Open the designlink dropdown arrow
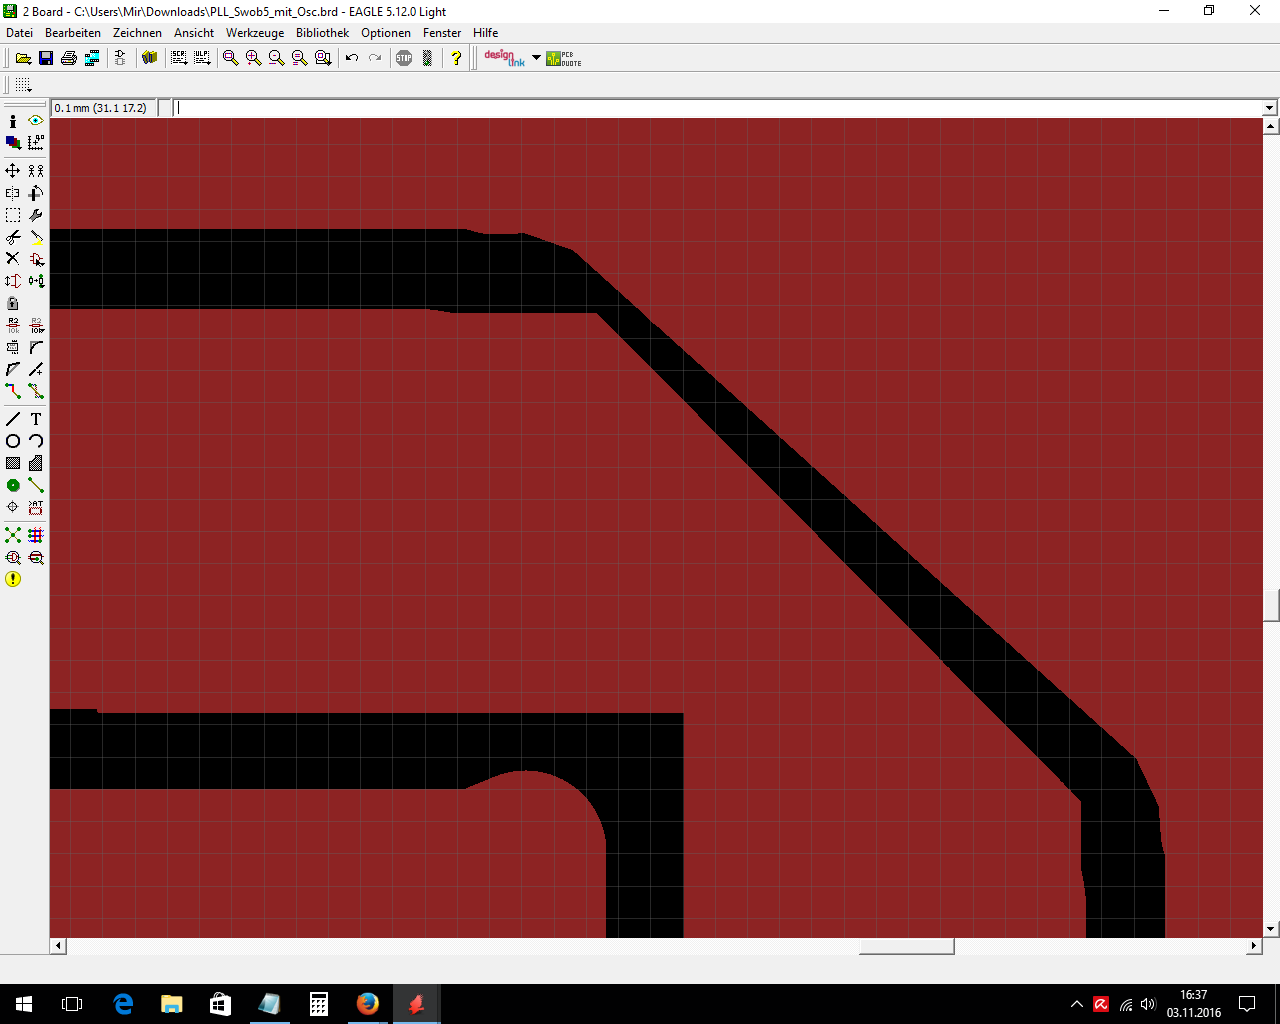Image resolution: width=1280 pixels, height=1024 pixels. coord(536,58)
